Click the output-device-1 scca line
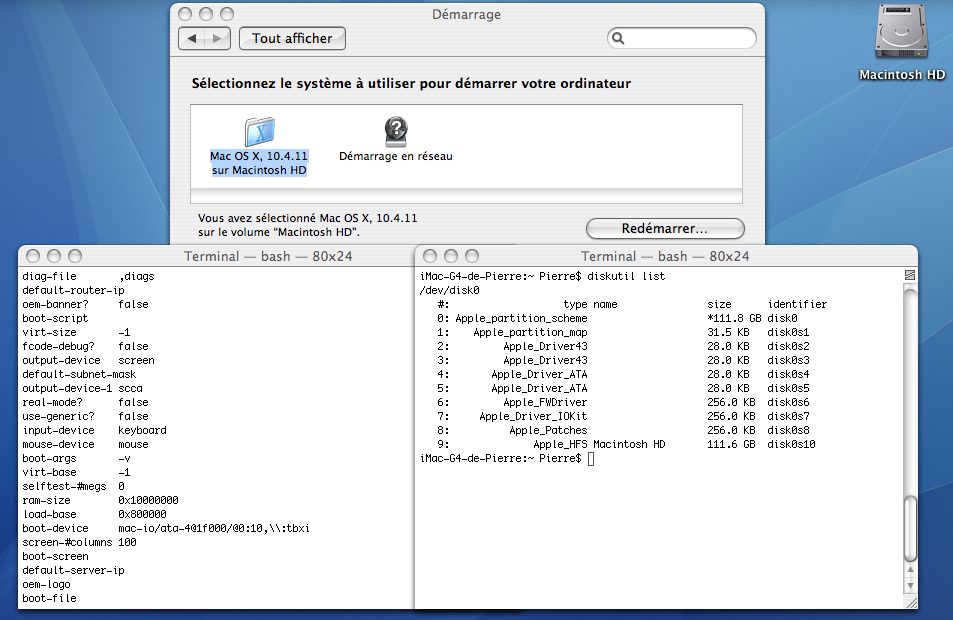 [x=83, y=388]
